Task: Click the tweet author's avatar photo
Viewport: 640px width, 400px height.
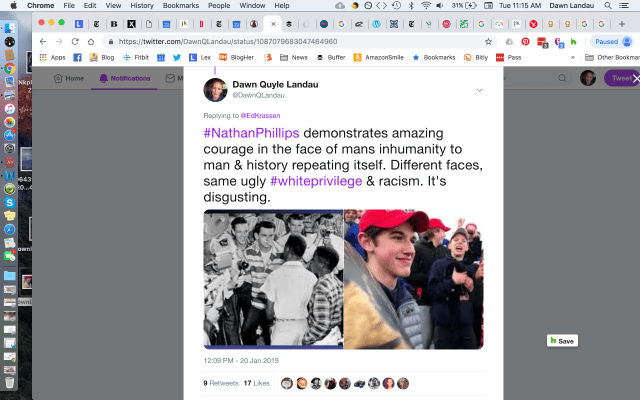Action: coord(215,90)
